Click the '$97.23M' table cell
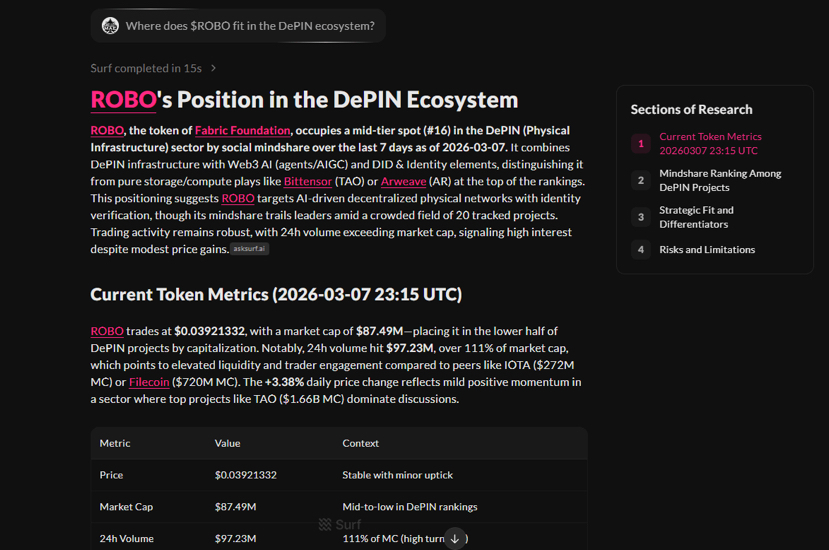This screenshot has height=550, width=829. coord(235,538)
